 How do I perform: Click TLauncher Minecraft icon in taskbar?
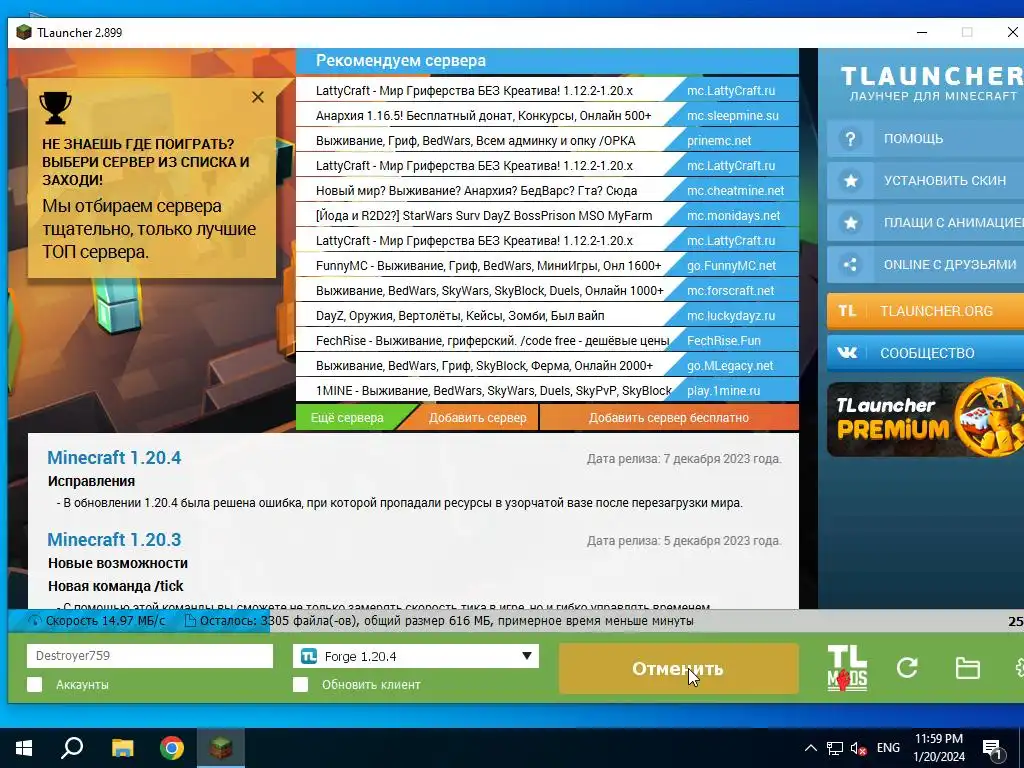point(221,748)
